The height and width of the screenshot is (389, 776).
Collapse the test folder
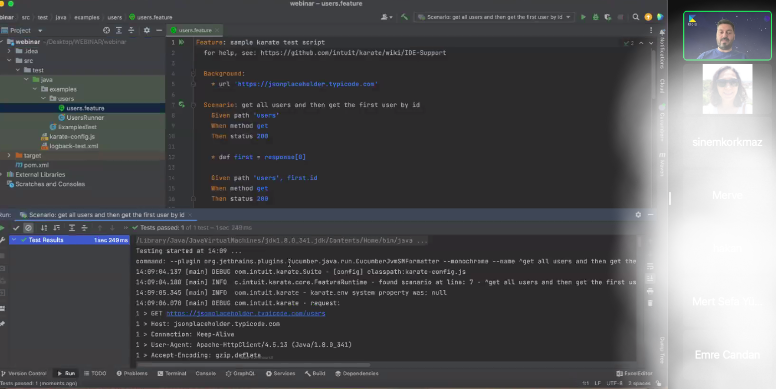pos(18,70)
